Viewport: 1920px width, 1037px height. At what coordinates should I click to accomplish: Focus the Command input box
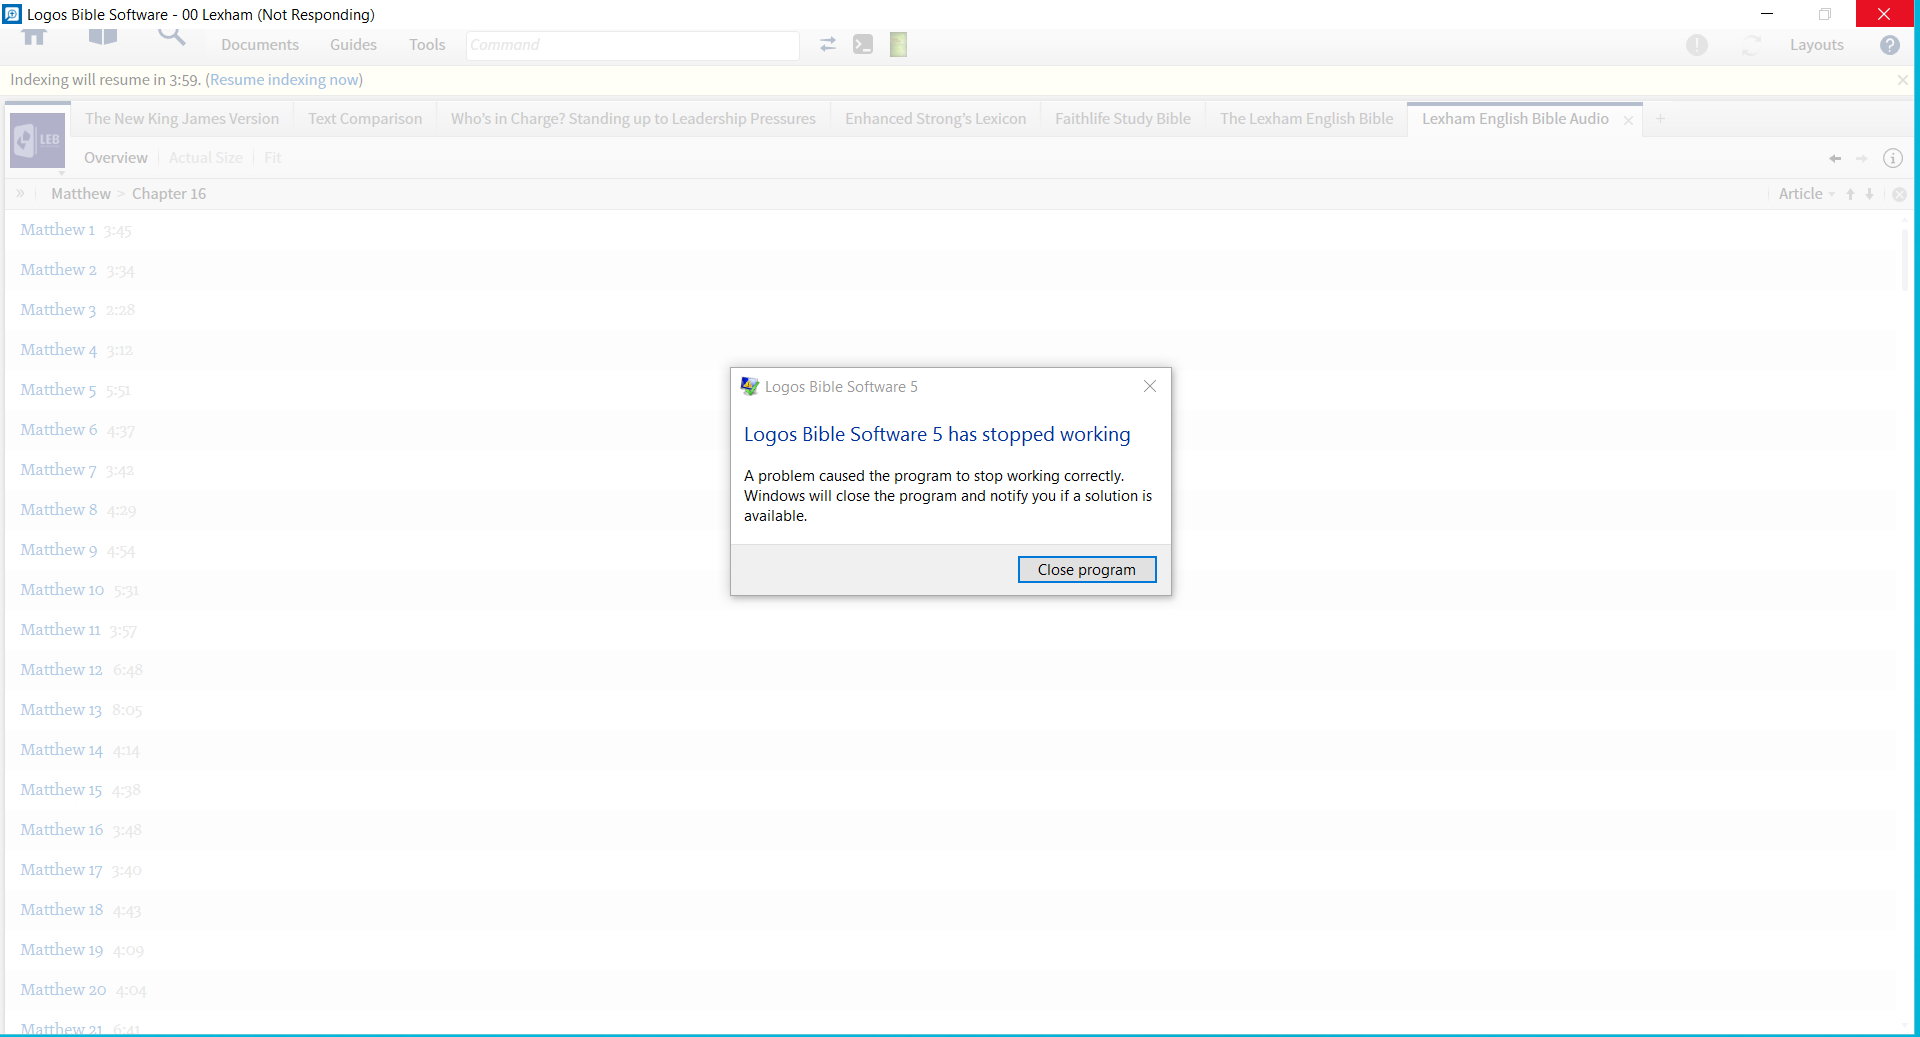tap(633, 45)
